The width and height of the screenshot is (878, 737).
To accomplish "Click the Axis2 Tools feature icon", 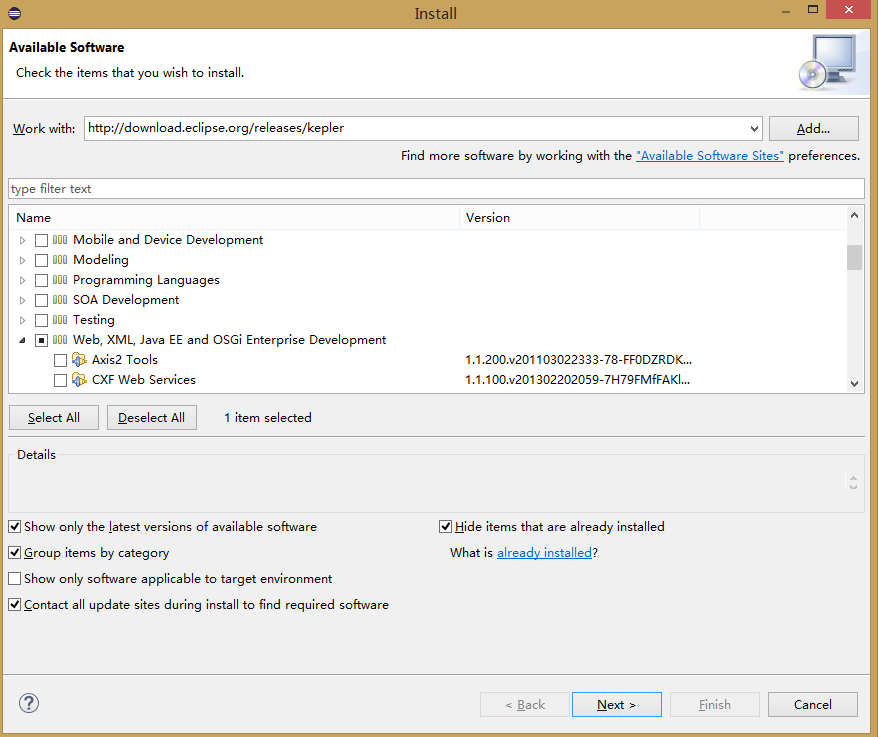I will (x=80, y=360).
